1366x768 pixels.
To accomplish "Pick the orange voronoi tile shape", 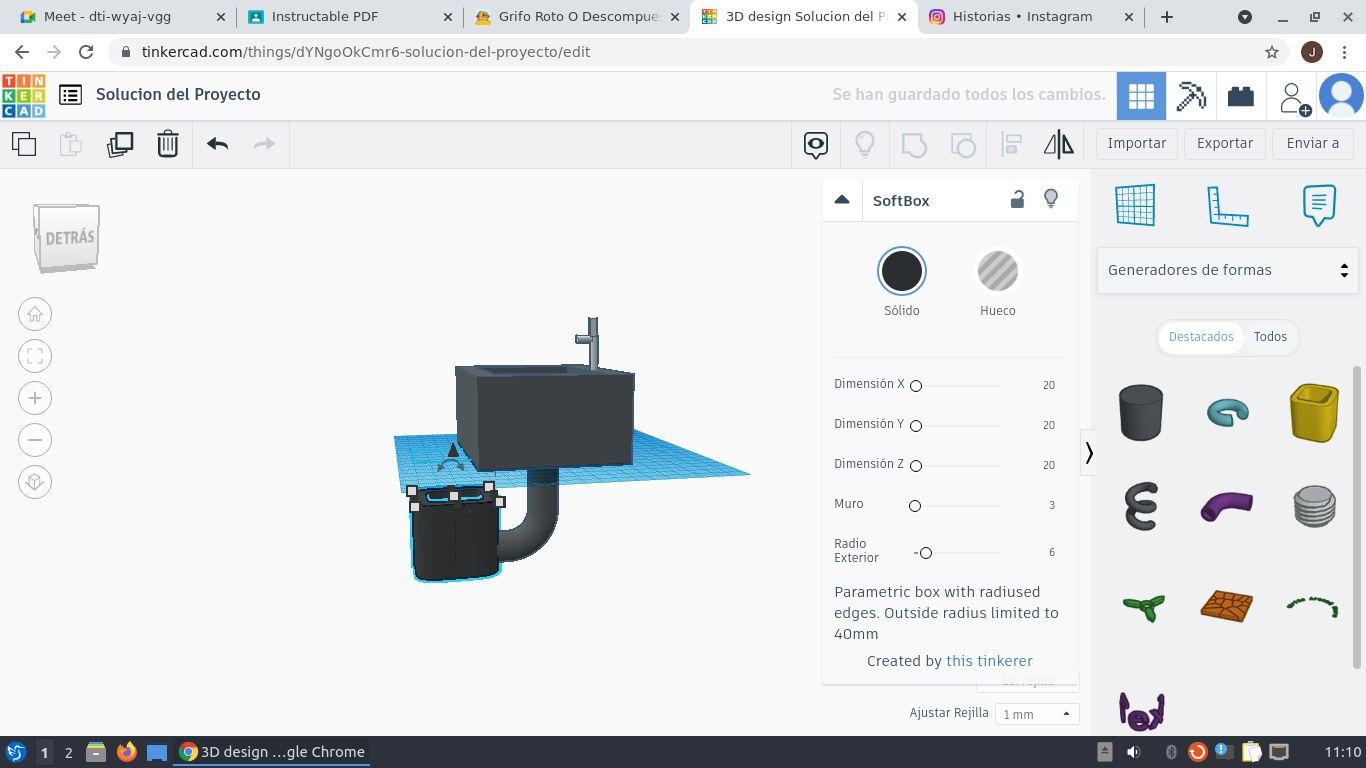I will tap(1227, 606).
